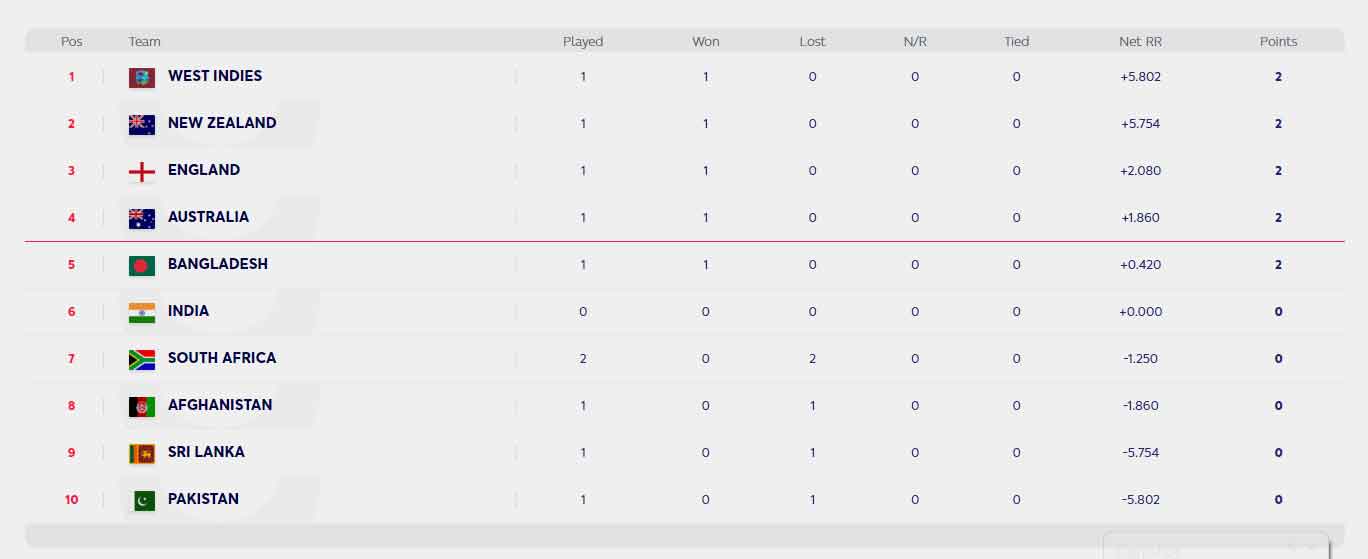Click the Afghanistan flag icon

[x=142, y=406]
